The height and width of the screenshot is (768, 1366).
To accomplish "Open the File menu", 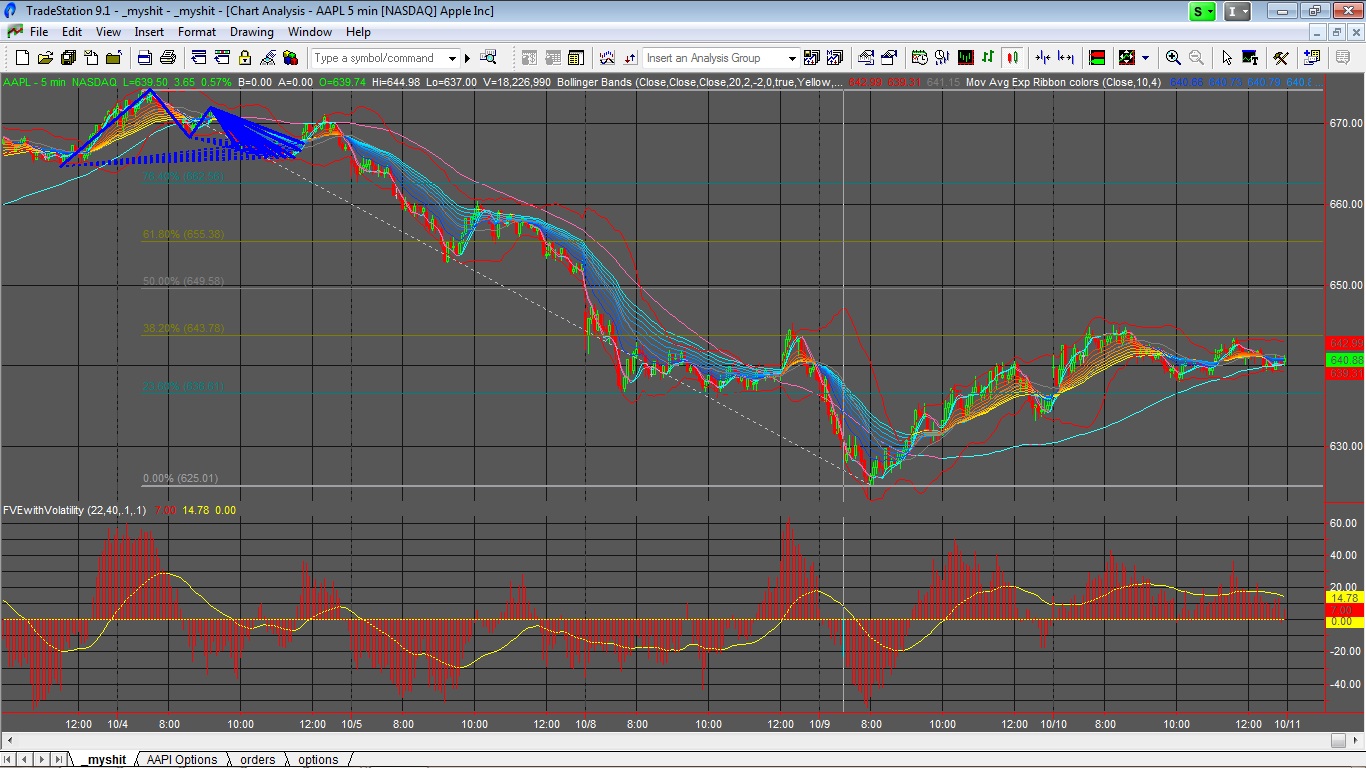I will click(x=39, y=32).
